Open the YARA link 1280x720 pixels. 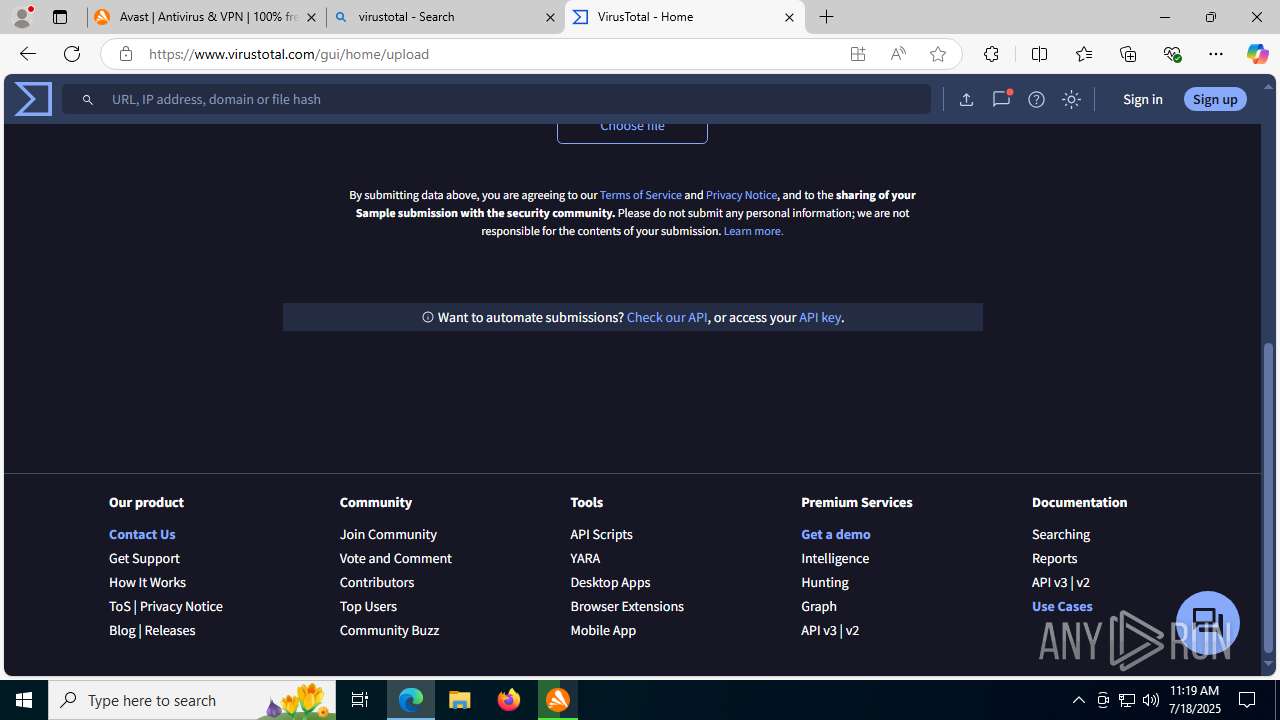585,558
